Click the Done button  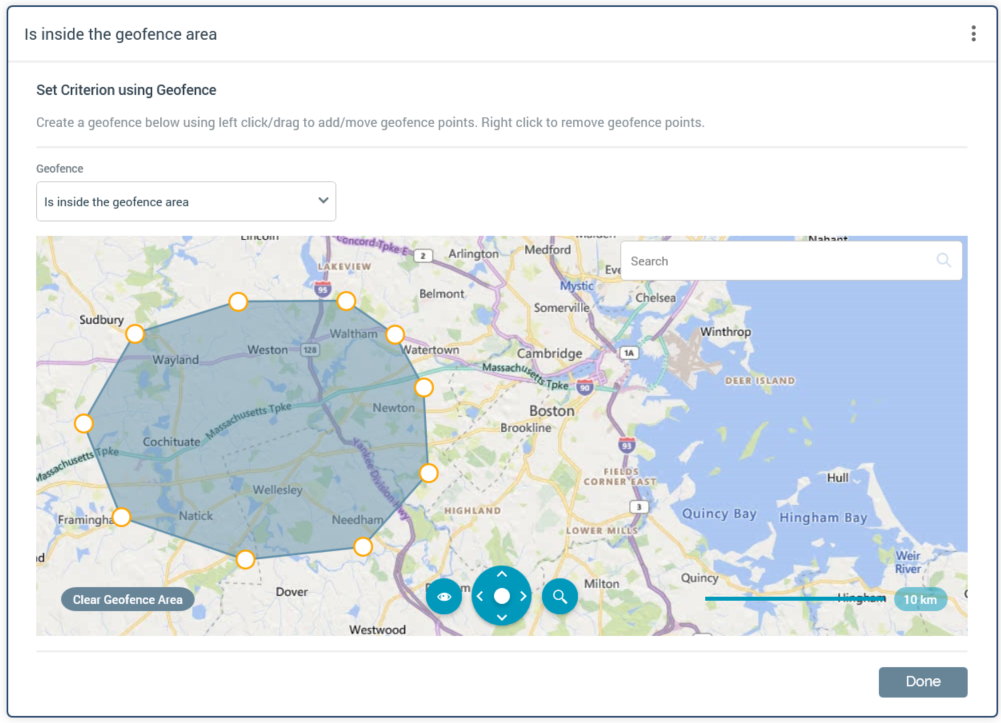[x=922, y=682]
